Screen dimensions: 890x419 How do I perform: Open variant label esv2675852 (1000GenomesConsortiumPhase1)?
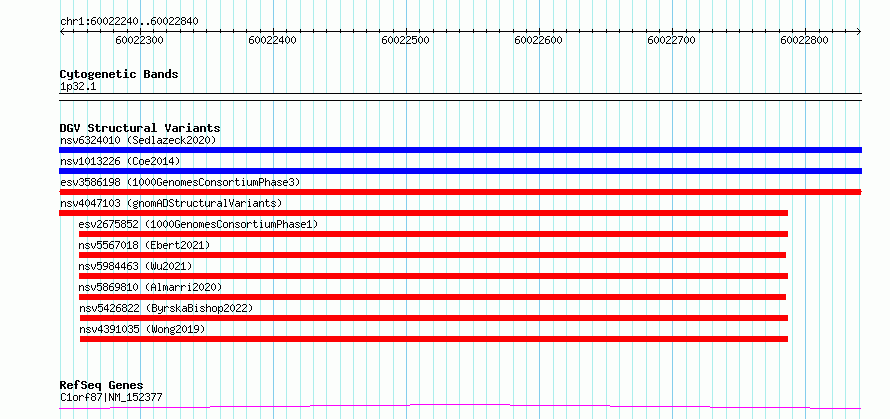(198, 224)
